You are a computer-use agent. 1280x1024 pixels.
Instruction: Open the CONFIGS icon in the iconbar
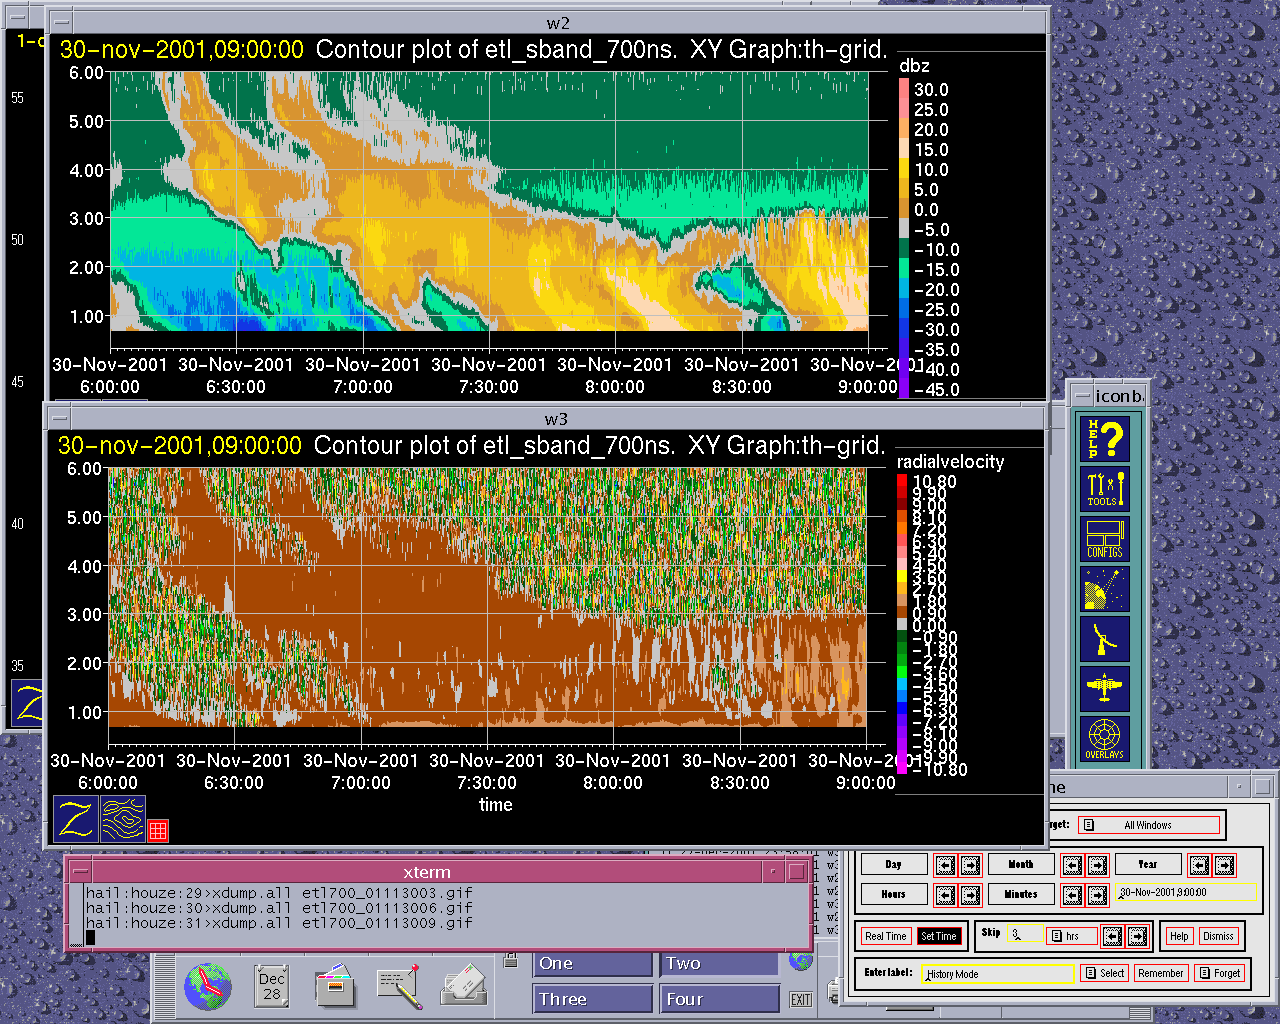pos(1105,539)
